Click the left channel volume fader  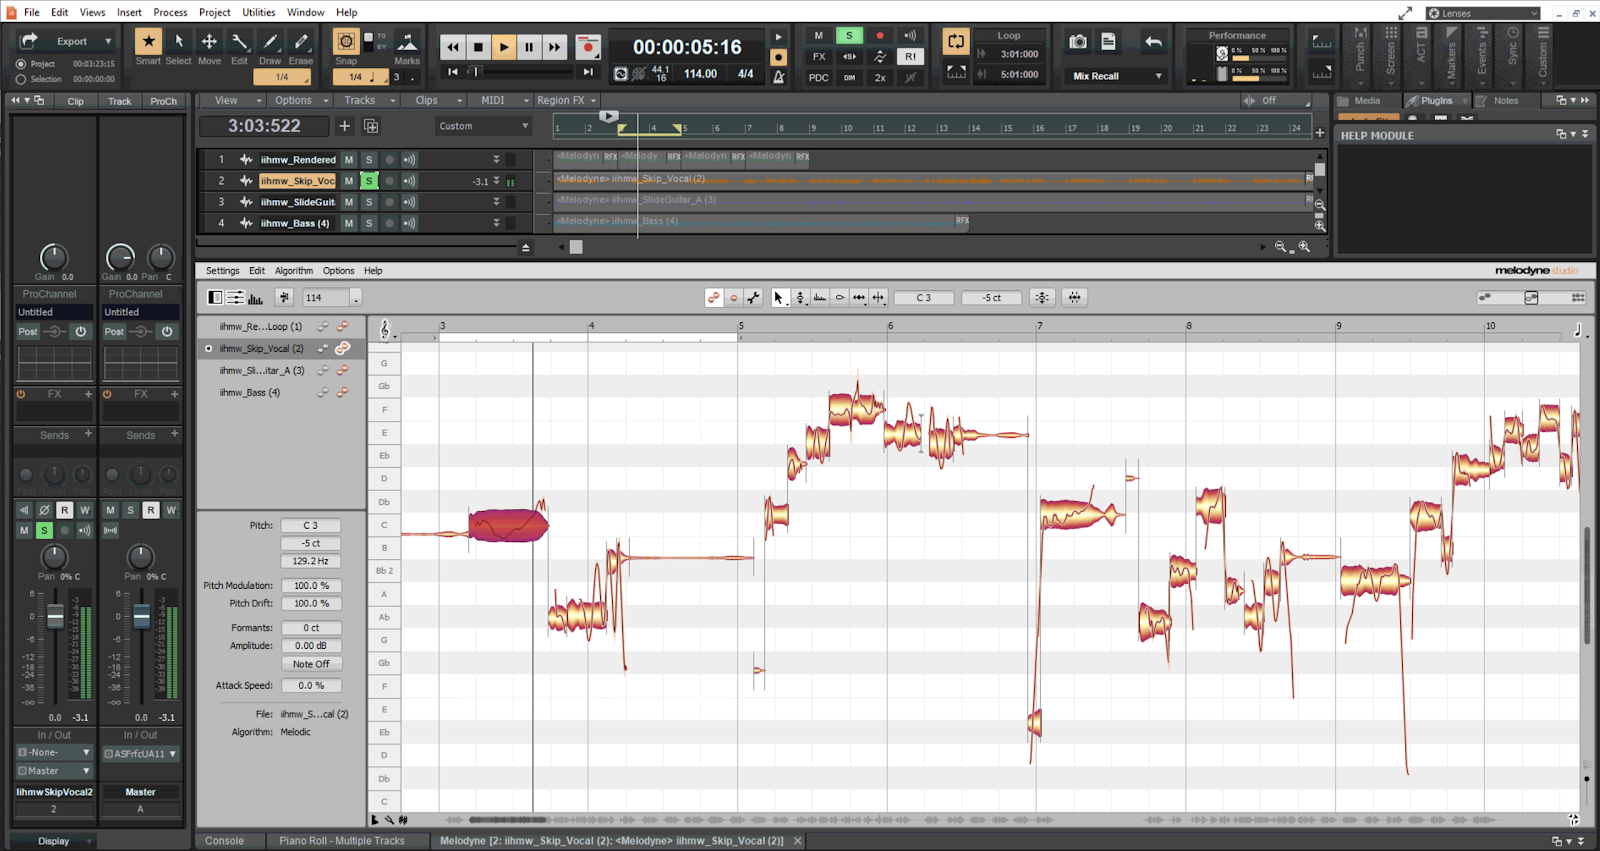55,617
